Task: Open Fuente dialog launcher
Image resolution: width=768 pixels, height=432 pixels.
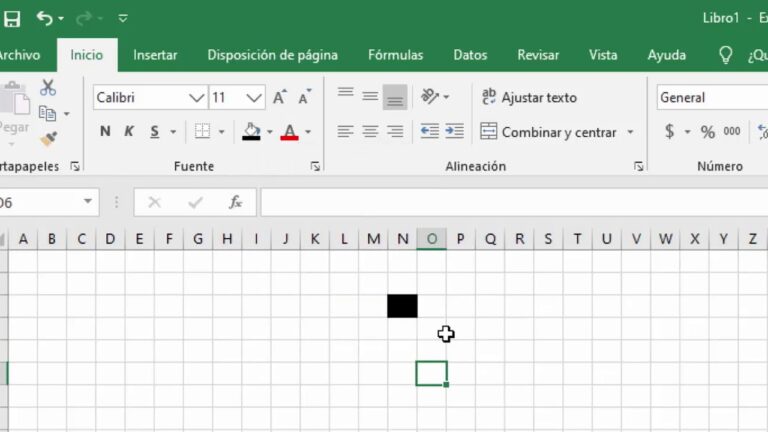Action: click(x=315, y=167)
